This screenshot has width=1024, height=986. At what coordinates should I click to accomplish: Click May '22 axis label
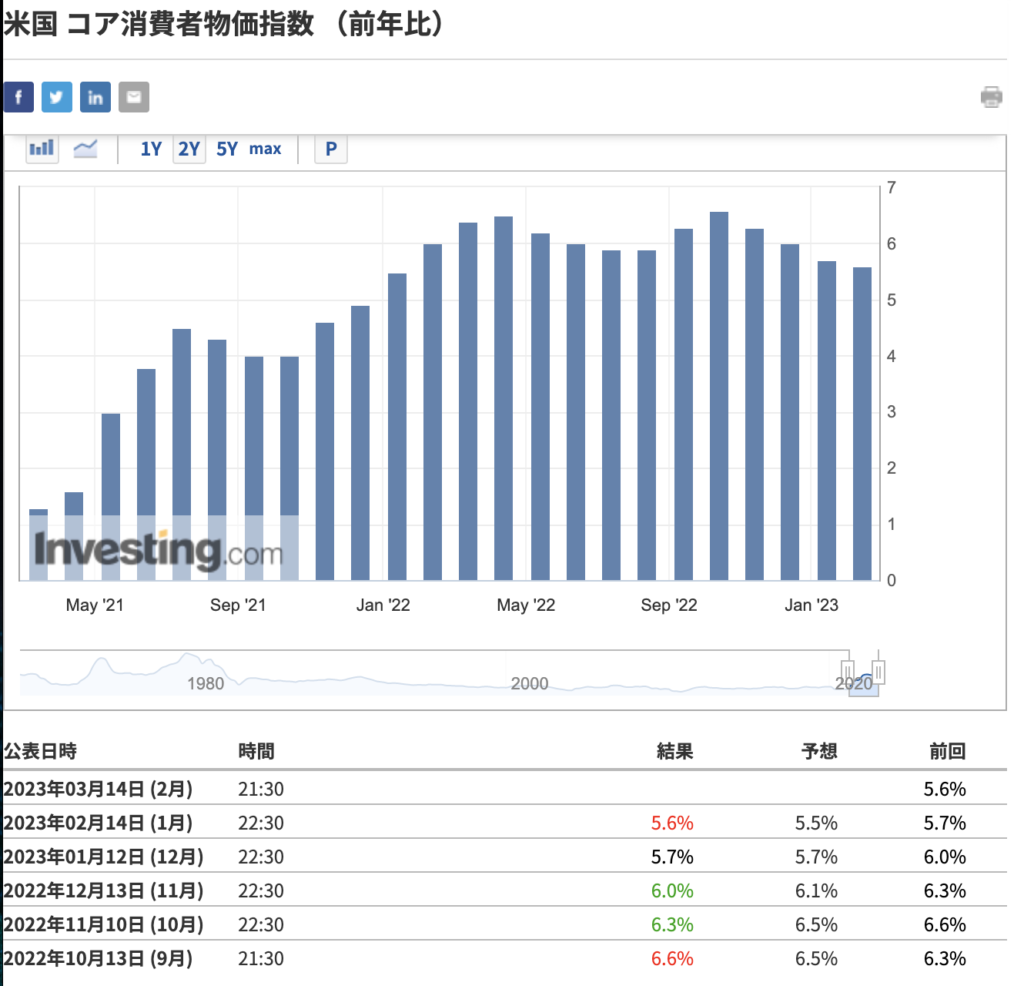point(526,605)
